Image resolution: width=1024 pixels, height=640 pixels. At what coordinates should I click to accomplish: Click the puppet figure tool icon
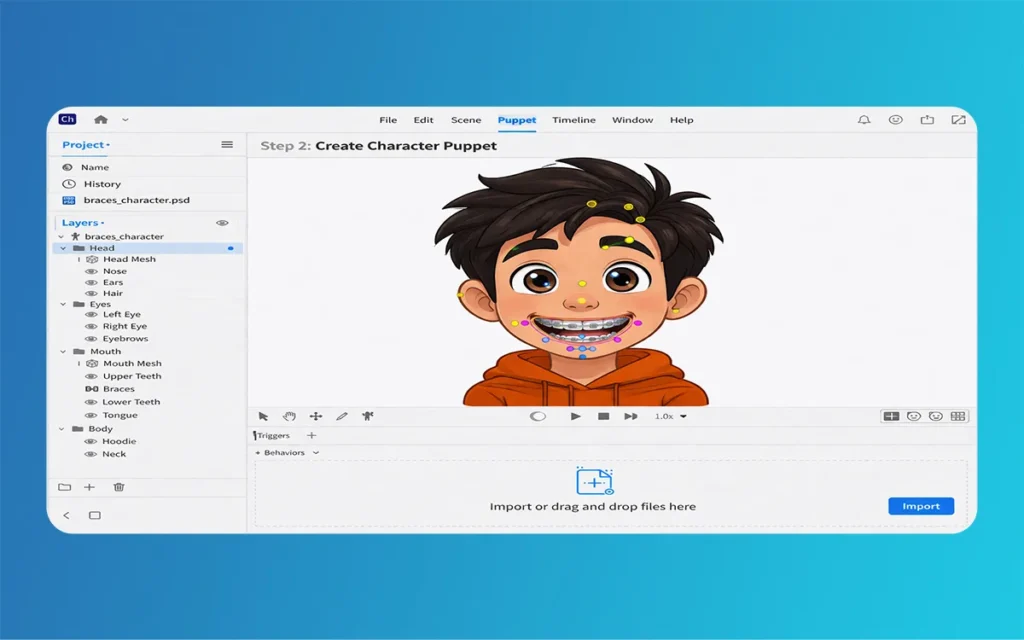click(367, 416)
